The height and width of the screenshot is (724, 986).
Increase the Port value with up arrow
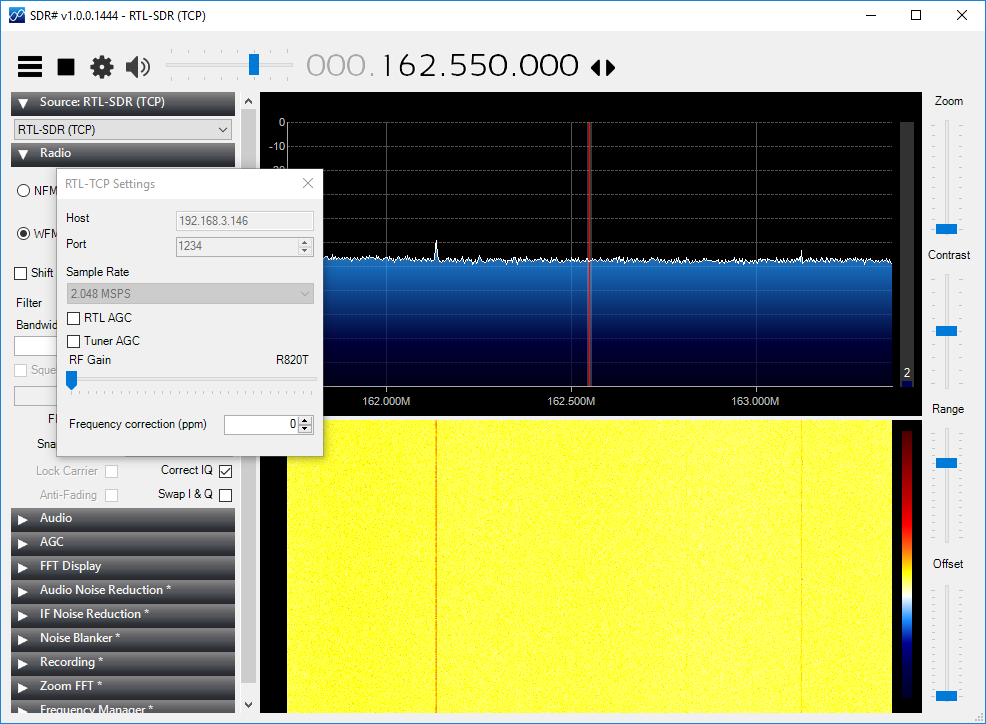(x=305, y=242)
